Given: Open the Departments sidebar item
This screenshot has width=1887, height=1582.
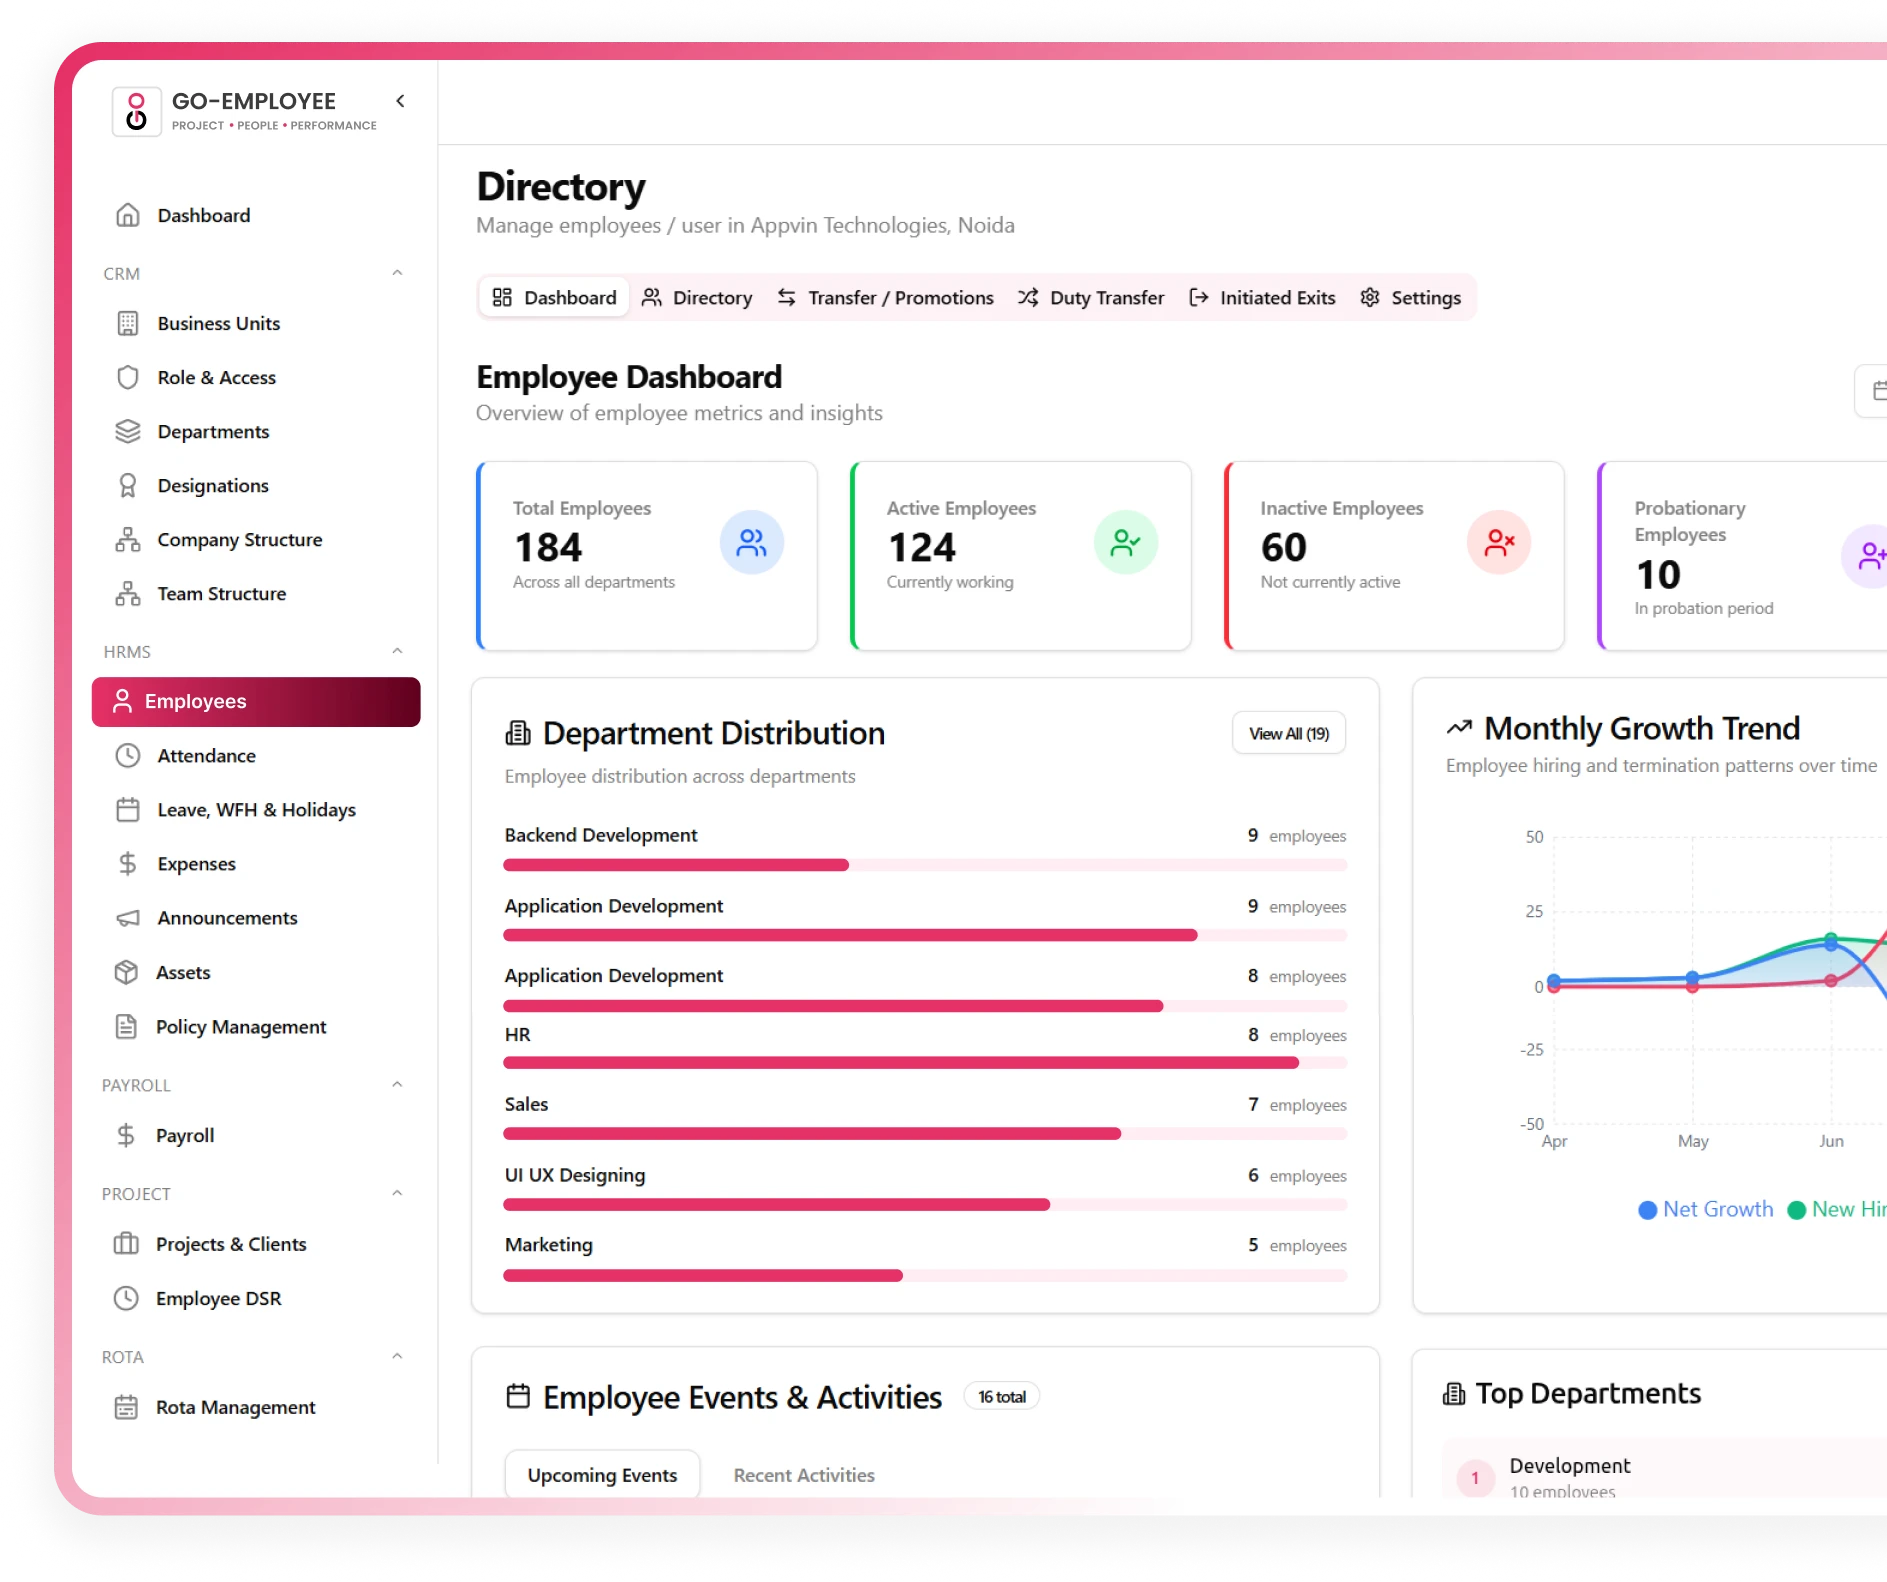Looking at the screenshot, I should pyautogui.click(x=214, y=431).
